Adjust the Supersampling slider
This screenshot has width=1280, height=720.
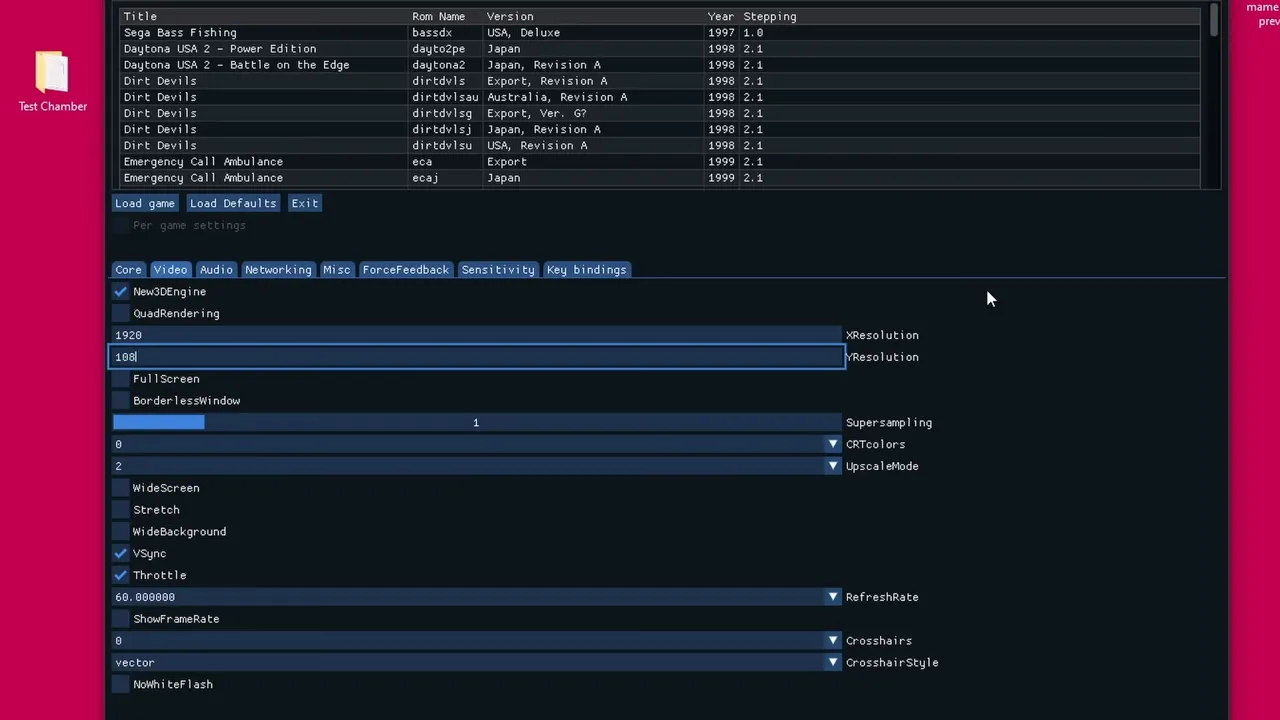pyautogui.click(x=475, y=422)
